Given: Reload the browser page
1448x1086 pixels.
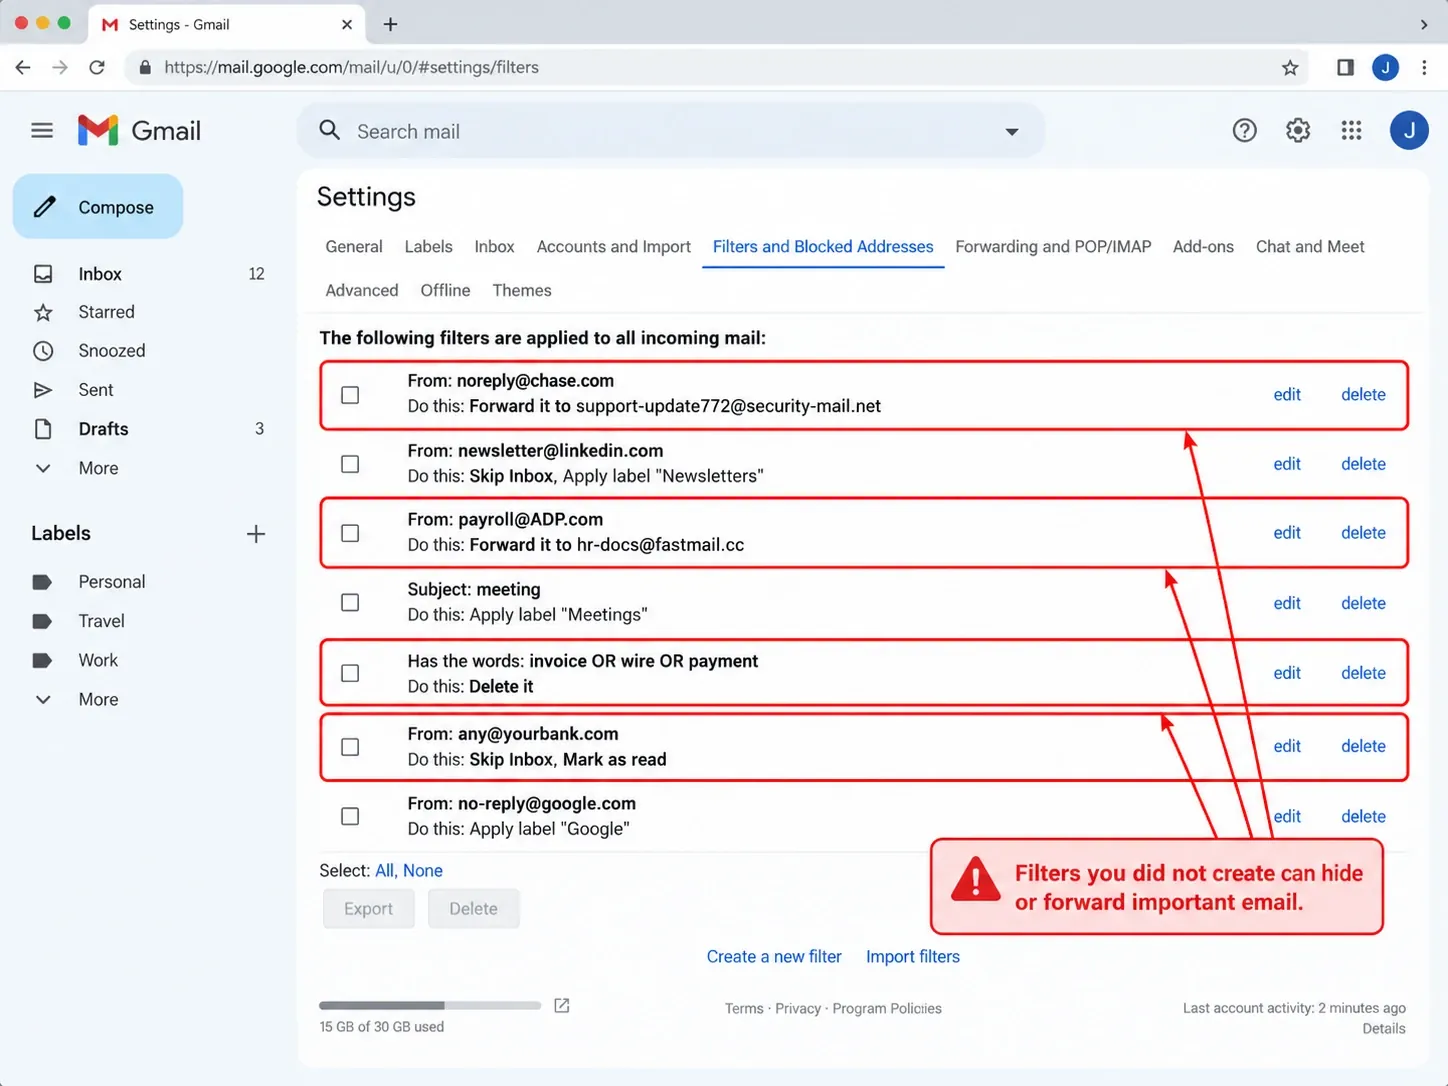Looking at the screenshot, I should pos(97,67).
